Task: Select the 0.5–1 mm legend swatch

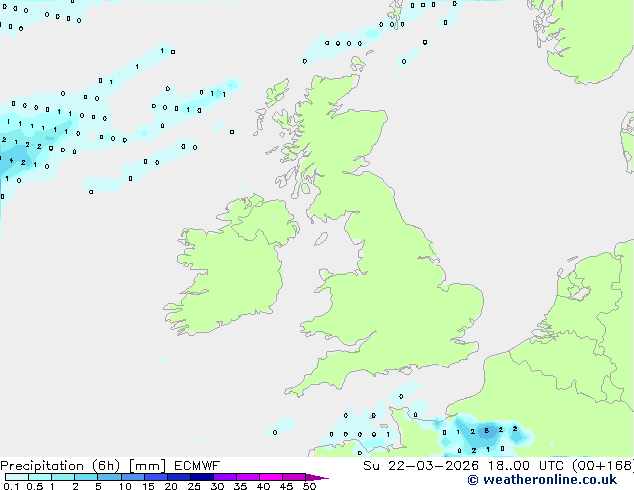Action: tap(40, 477)
